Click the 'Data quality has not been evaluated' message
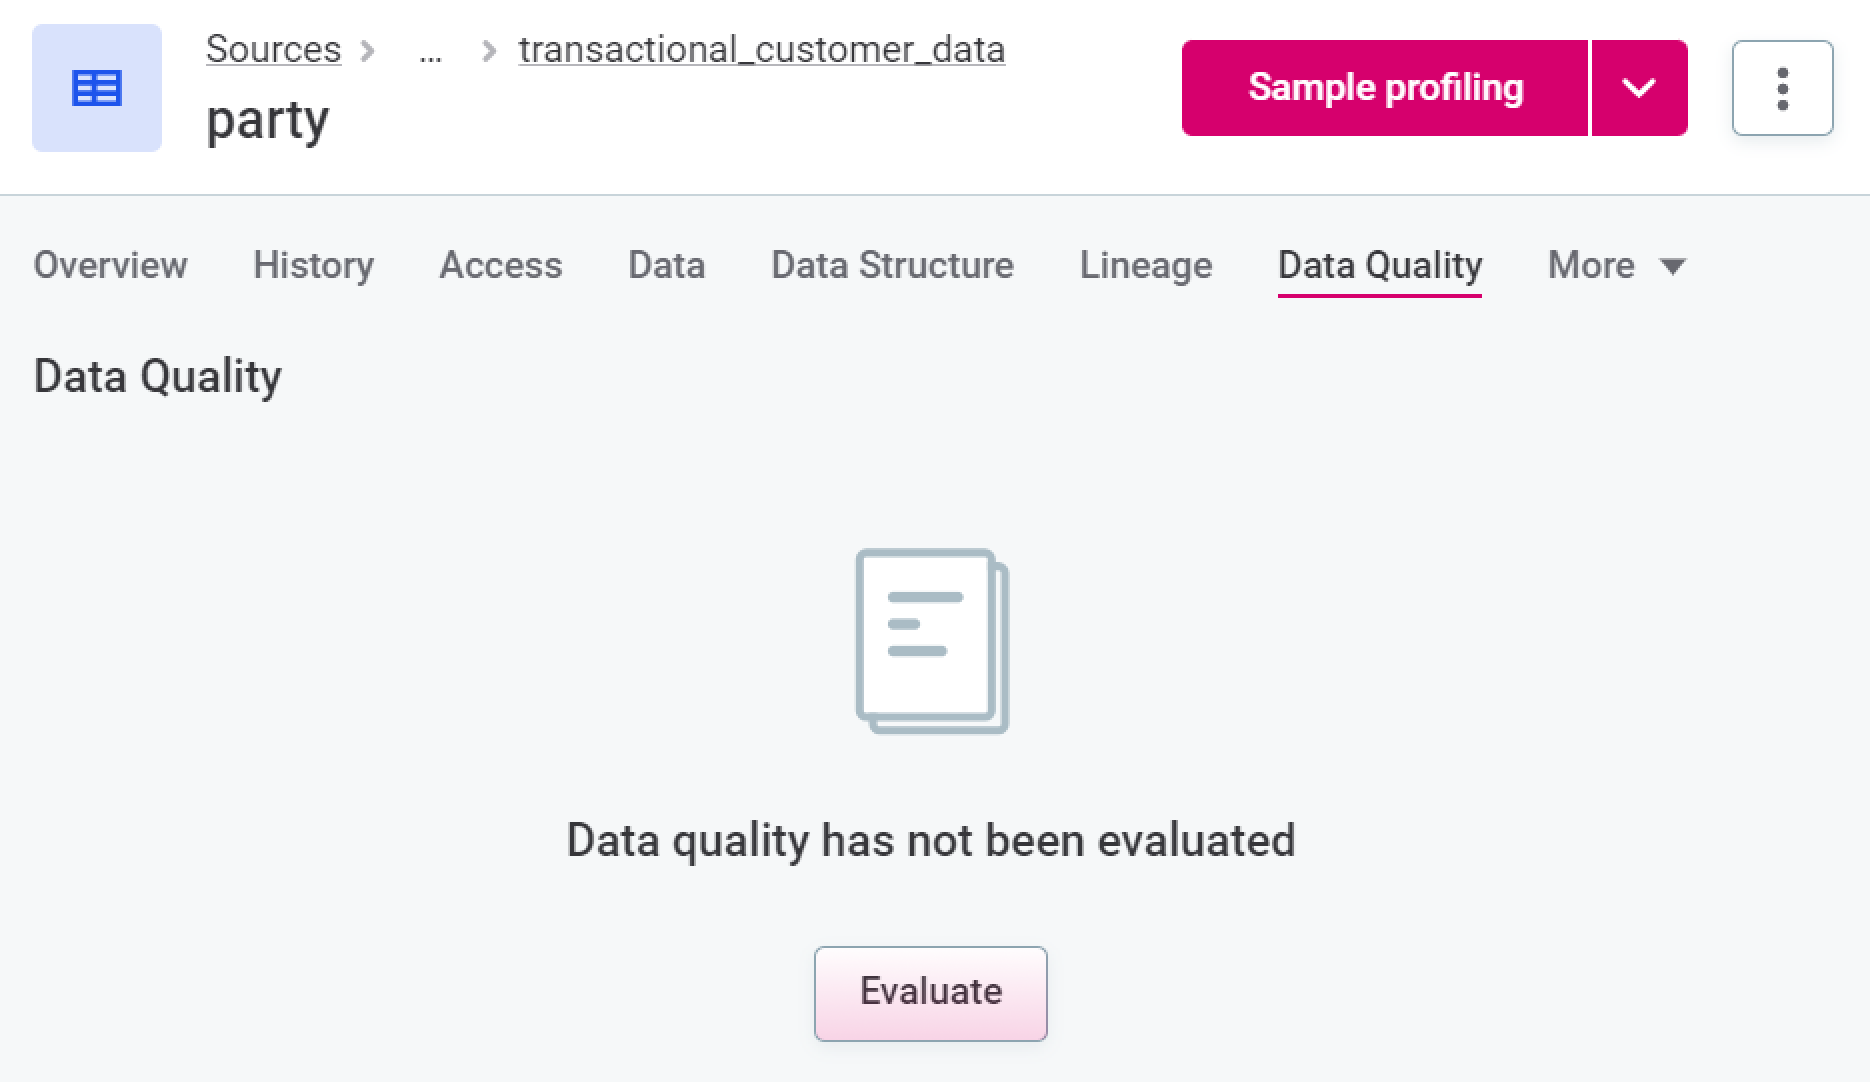This screenshot has width=1870, height=1082. coord(930,840)
